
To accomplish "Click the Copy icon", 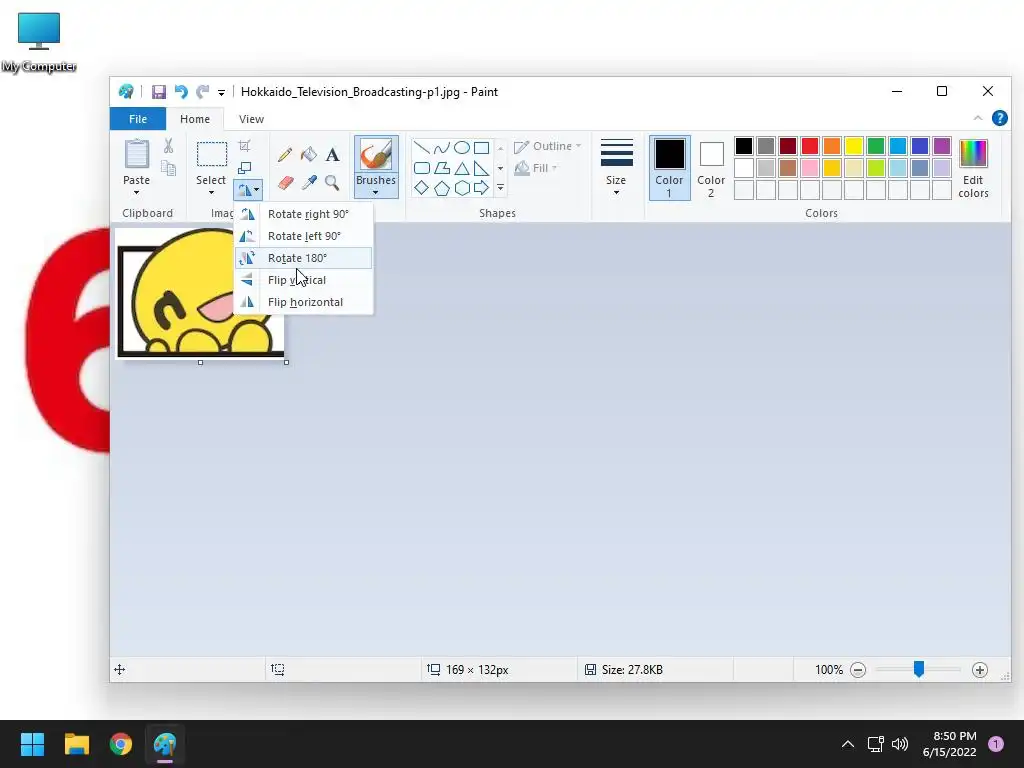I will [x=168, y=168].
